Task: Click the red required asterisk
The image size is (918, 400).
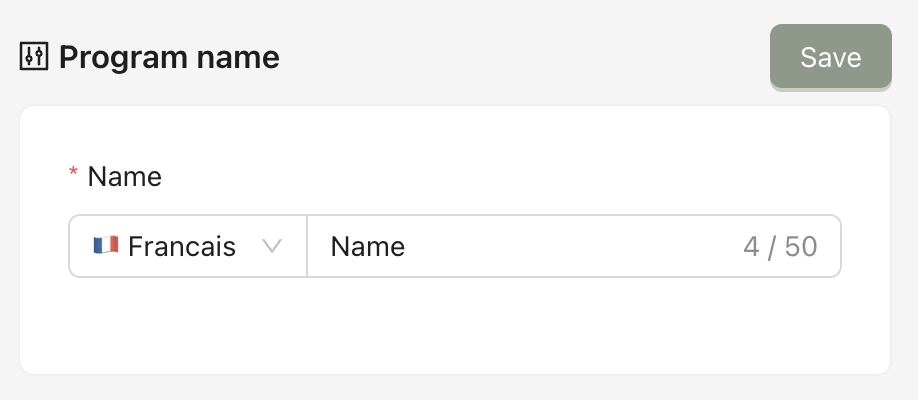Action: 73,175
